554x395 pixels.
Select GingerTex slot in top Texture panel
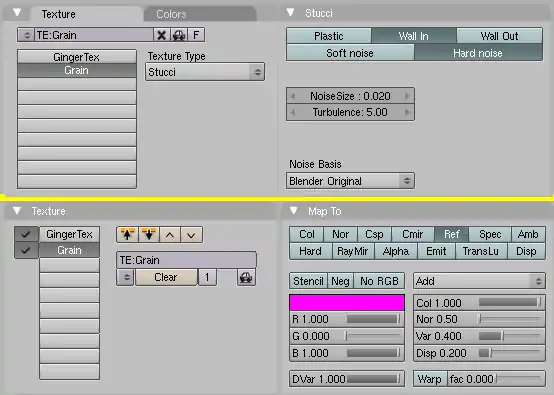77,57
